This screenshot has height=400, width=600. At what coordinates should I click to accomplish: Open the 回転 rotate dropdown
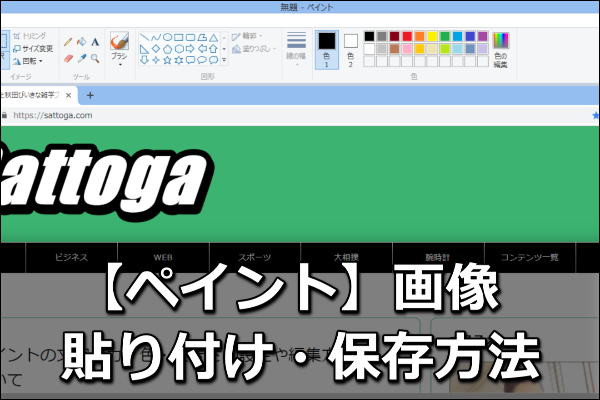[32, 60]
